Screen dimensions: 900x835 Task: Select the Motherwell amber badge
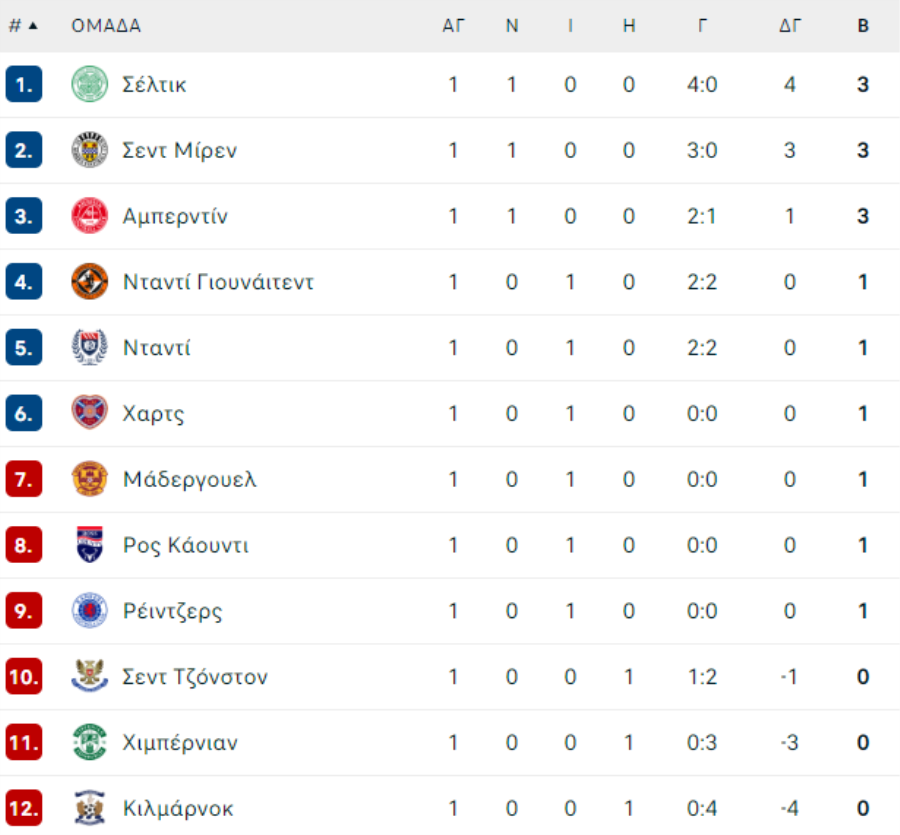[x=90, y=479]
